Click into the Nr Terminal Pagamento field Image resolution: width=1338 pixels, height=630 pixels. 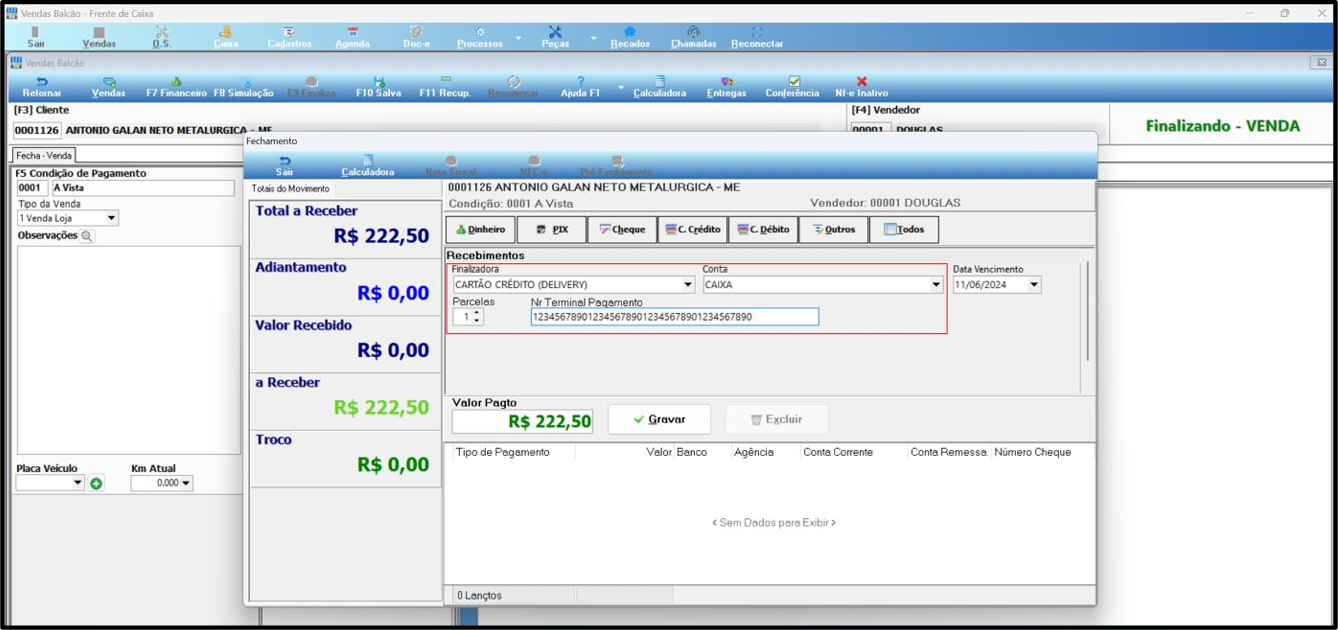point(675,317)
